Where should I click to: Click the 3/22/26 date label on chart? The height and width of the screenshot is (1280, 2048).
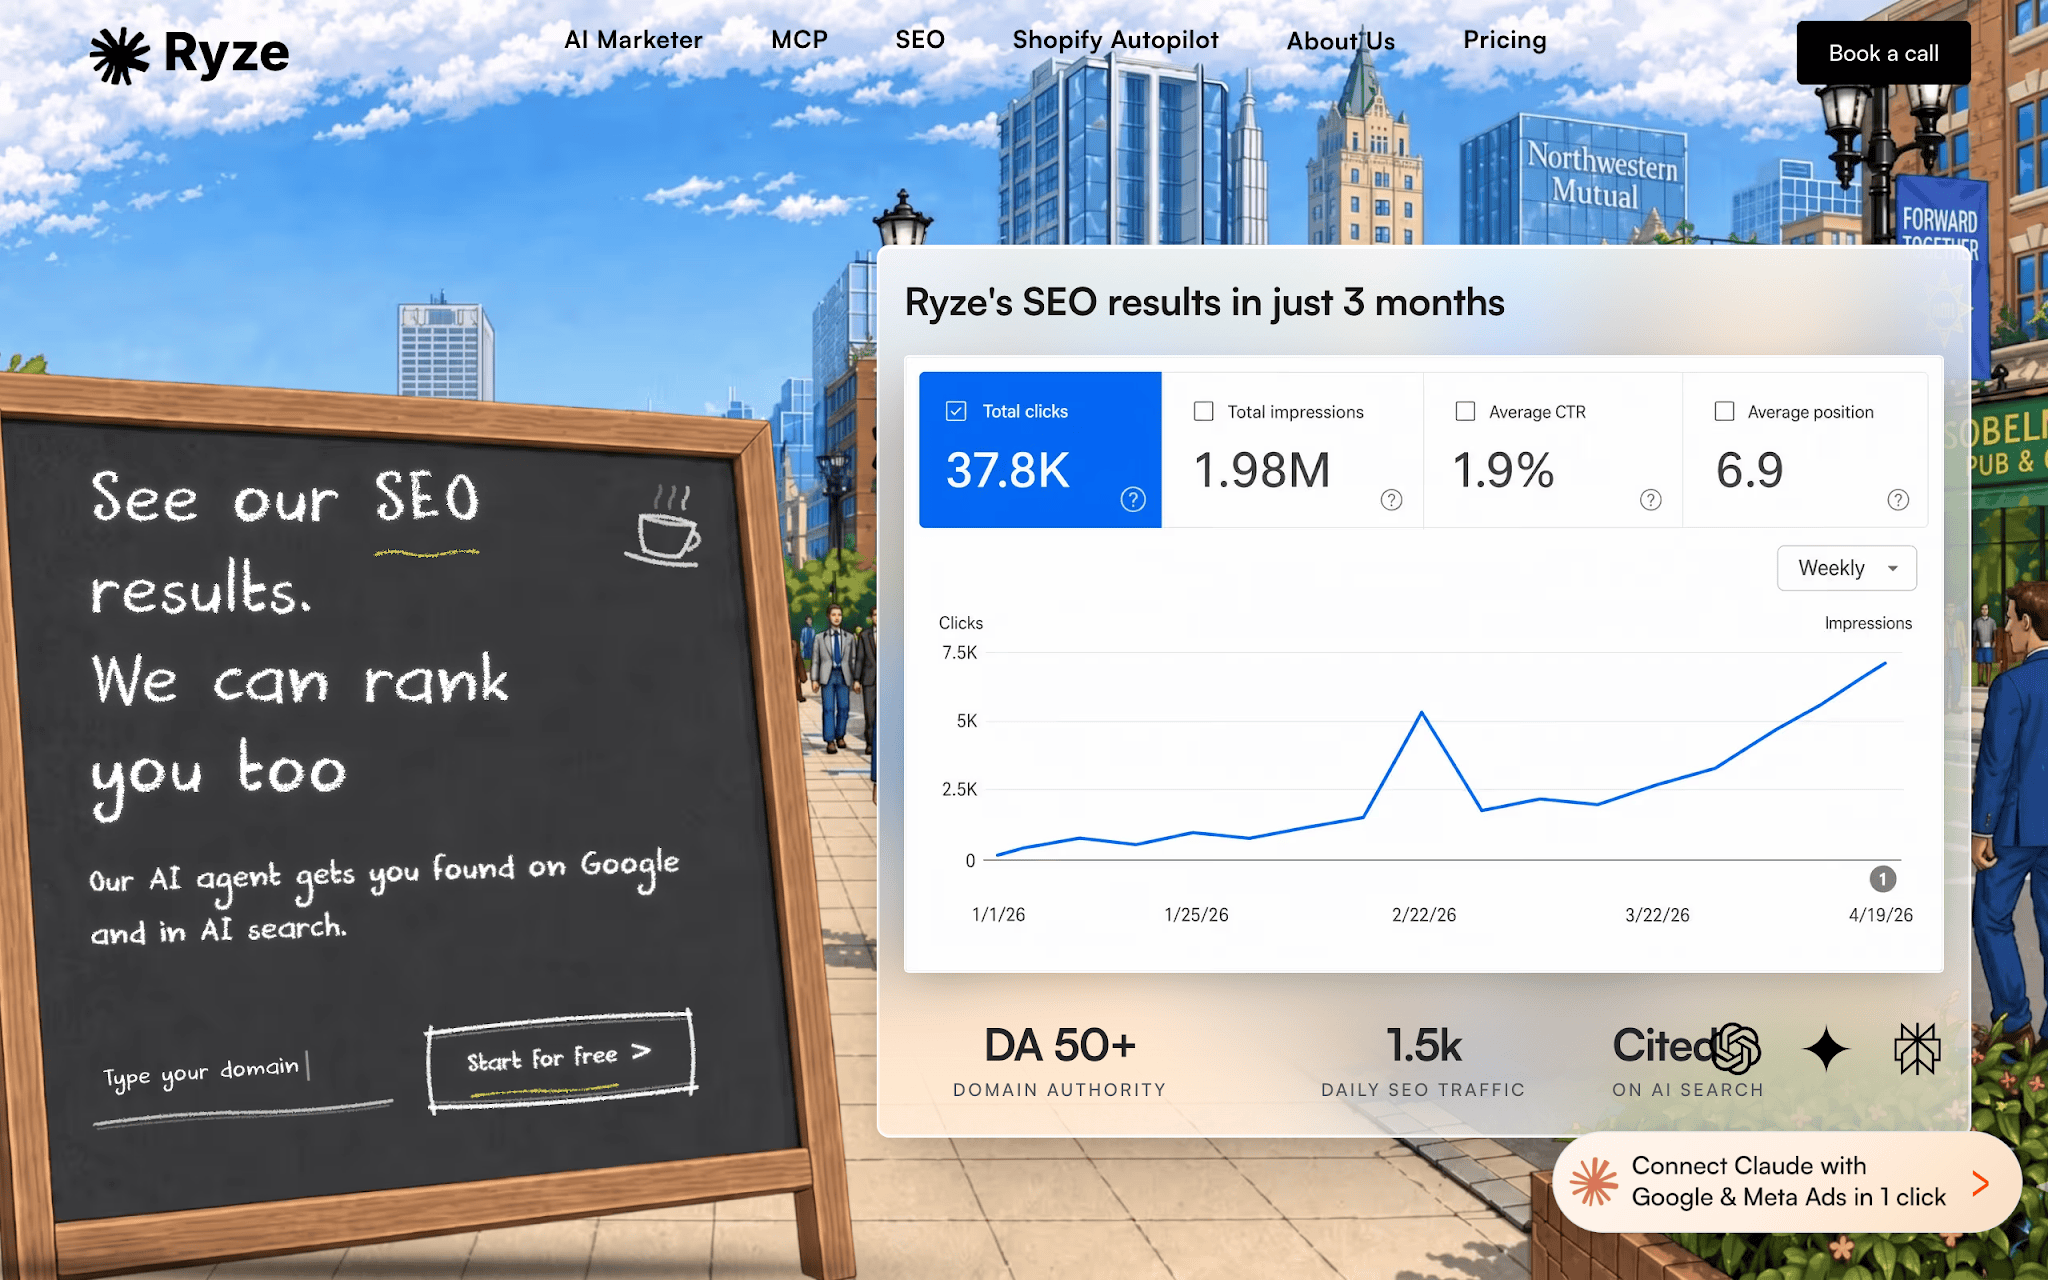[x=1657, y=915]
